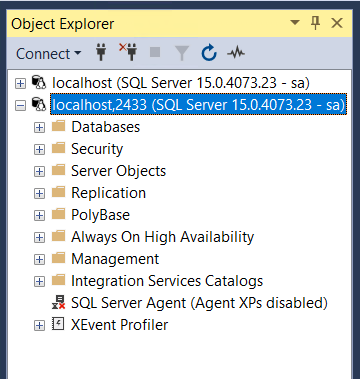Expand the PolyBase folder
This screenshot has height=379, width=360.
click(39, 216)
